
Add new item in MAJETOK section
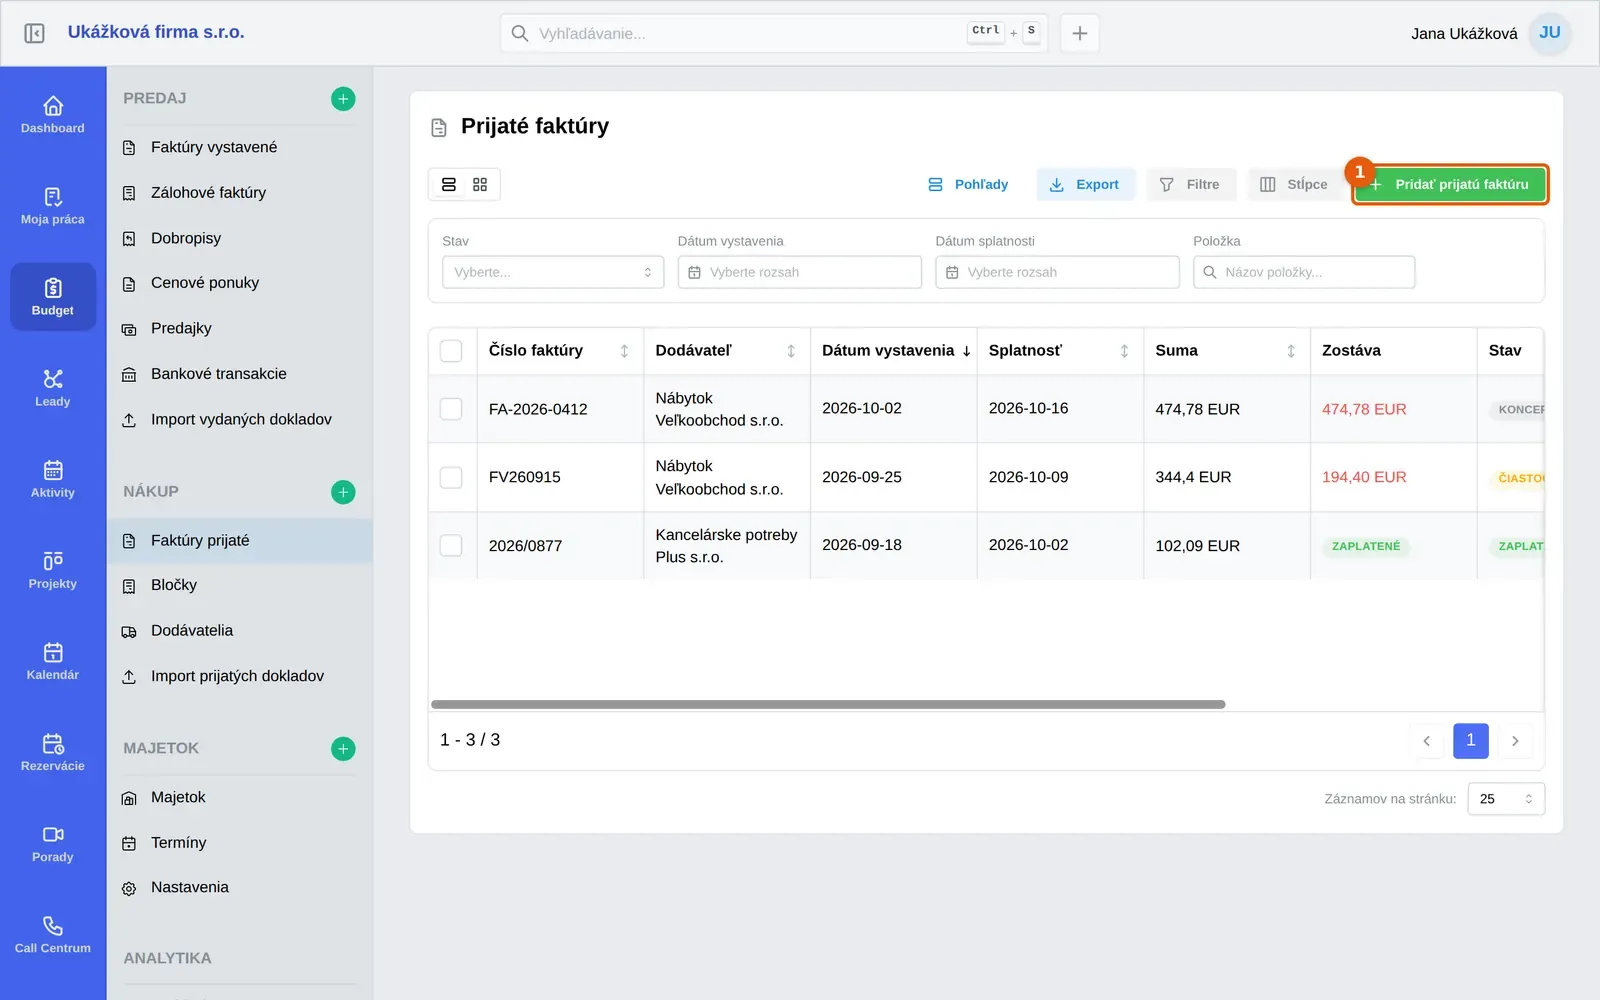point(343,748)
